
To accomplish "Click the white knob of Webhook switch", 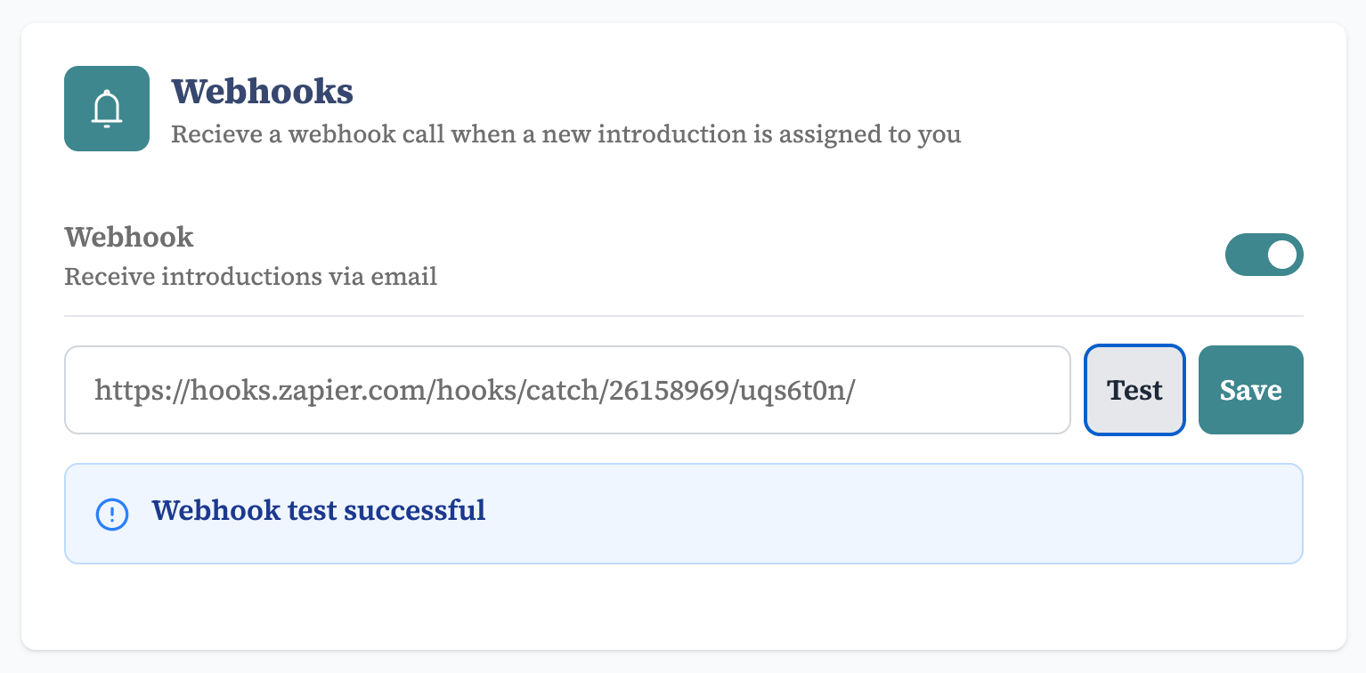I will point(1283,255).
